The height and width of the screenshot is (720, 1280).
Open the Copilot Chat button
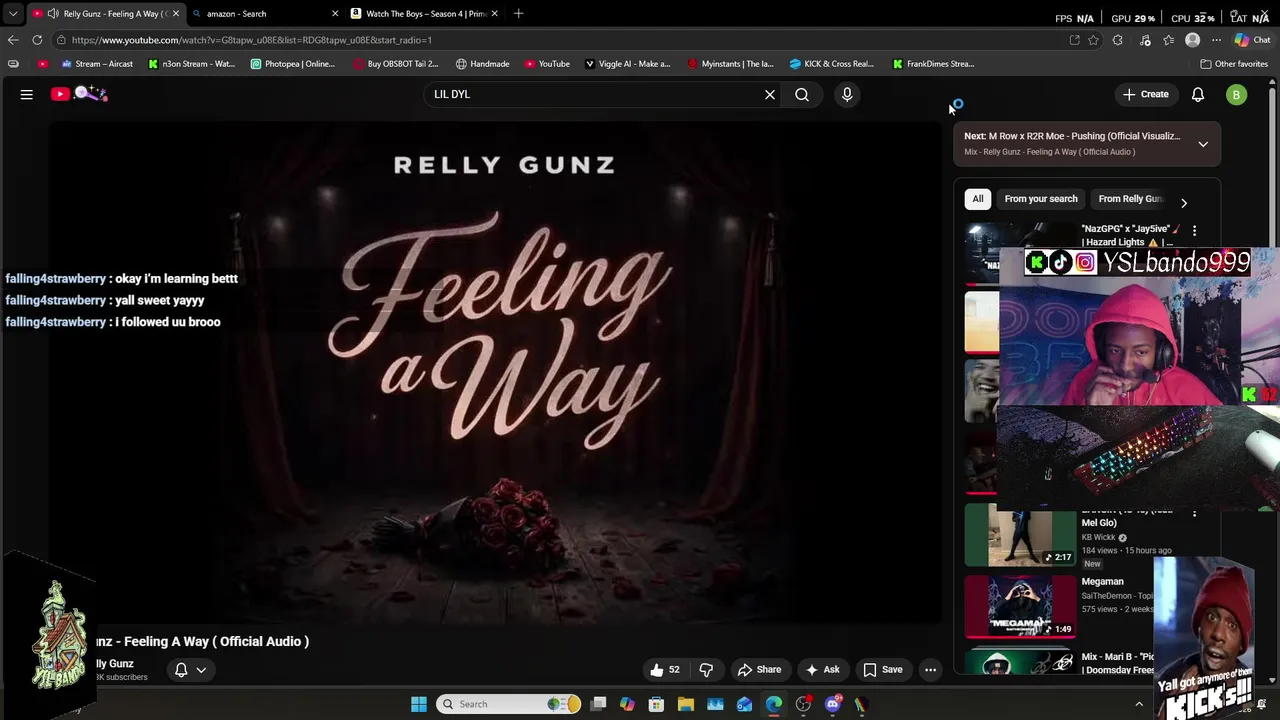coord(1252,40)
